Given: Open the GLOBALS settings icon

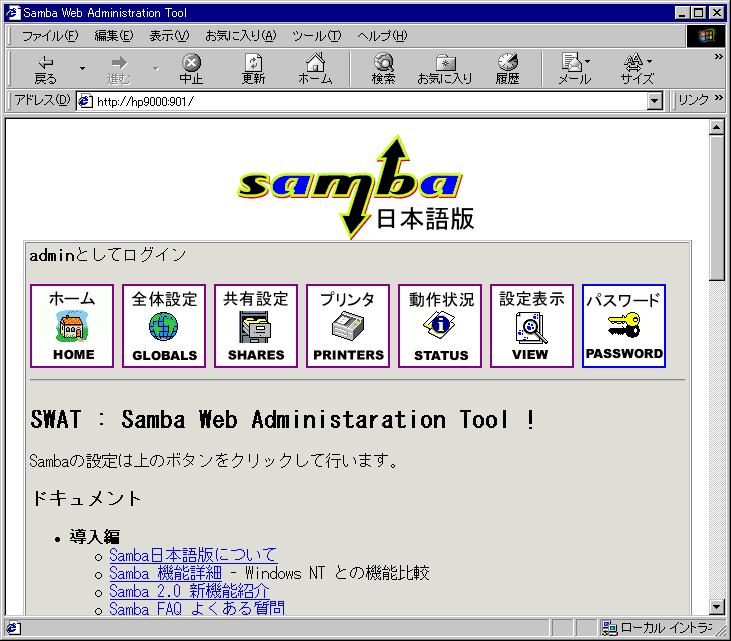Looking at the screenshot, I should click(164, 326).
